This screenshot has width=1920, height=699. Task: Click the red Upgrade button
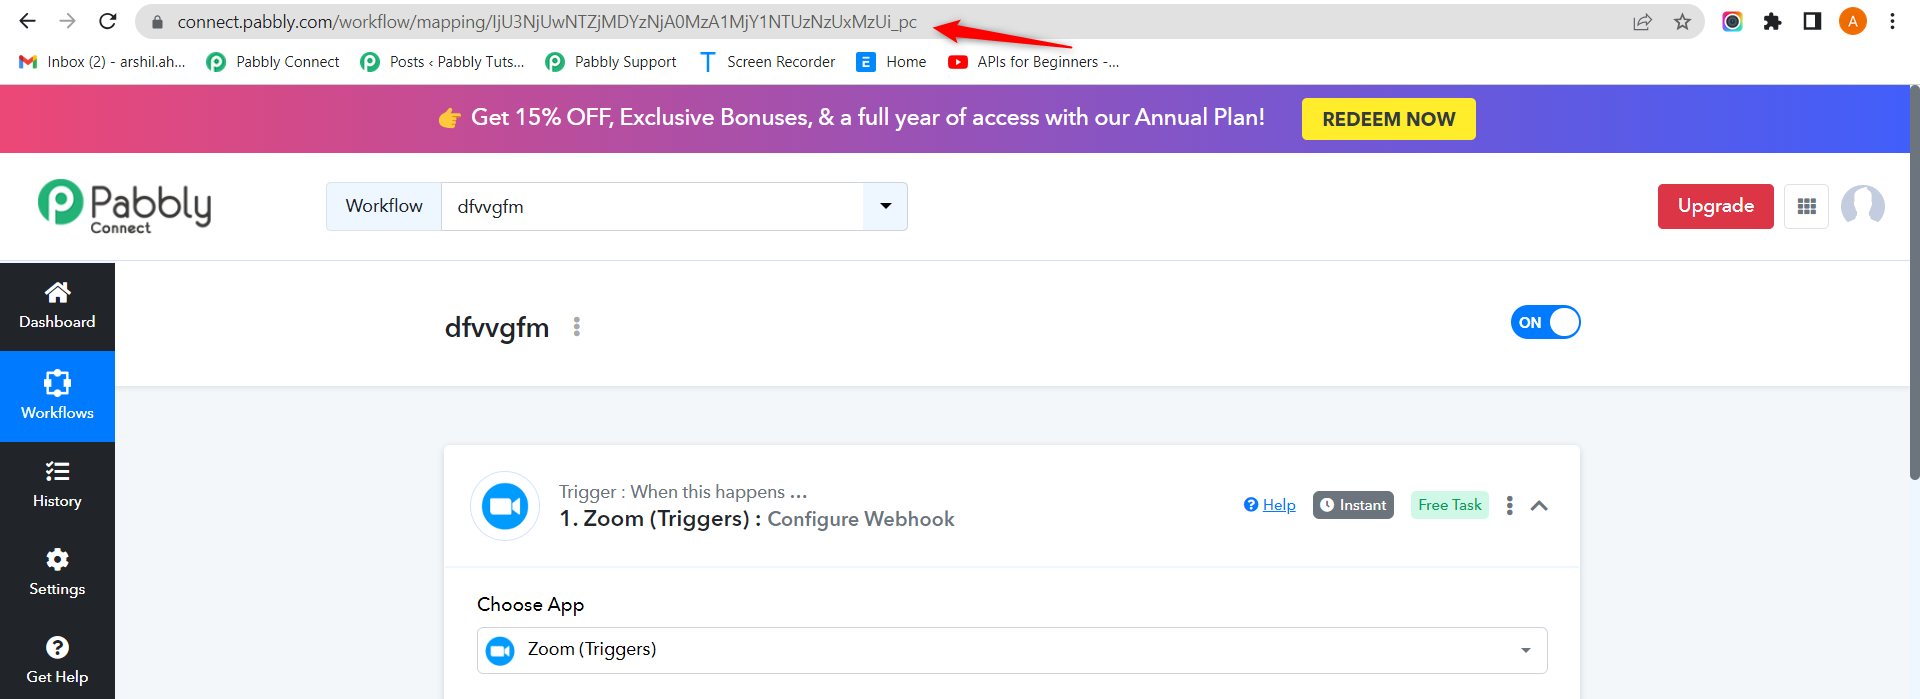(1715, 206)
